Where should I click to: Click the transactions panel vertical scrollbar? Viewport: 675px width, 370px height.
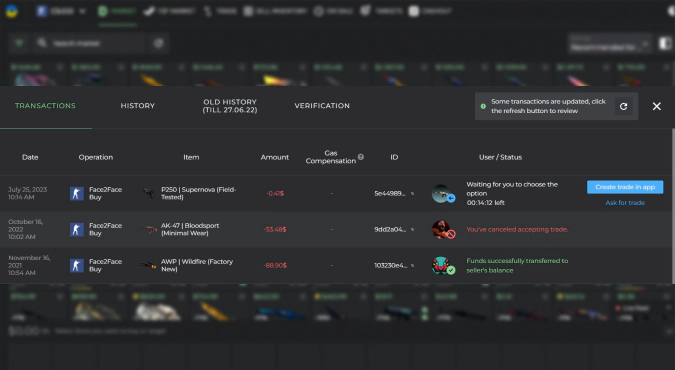pyautogui.click(x=673, y=206)
